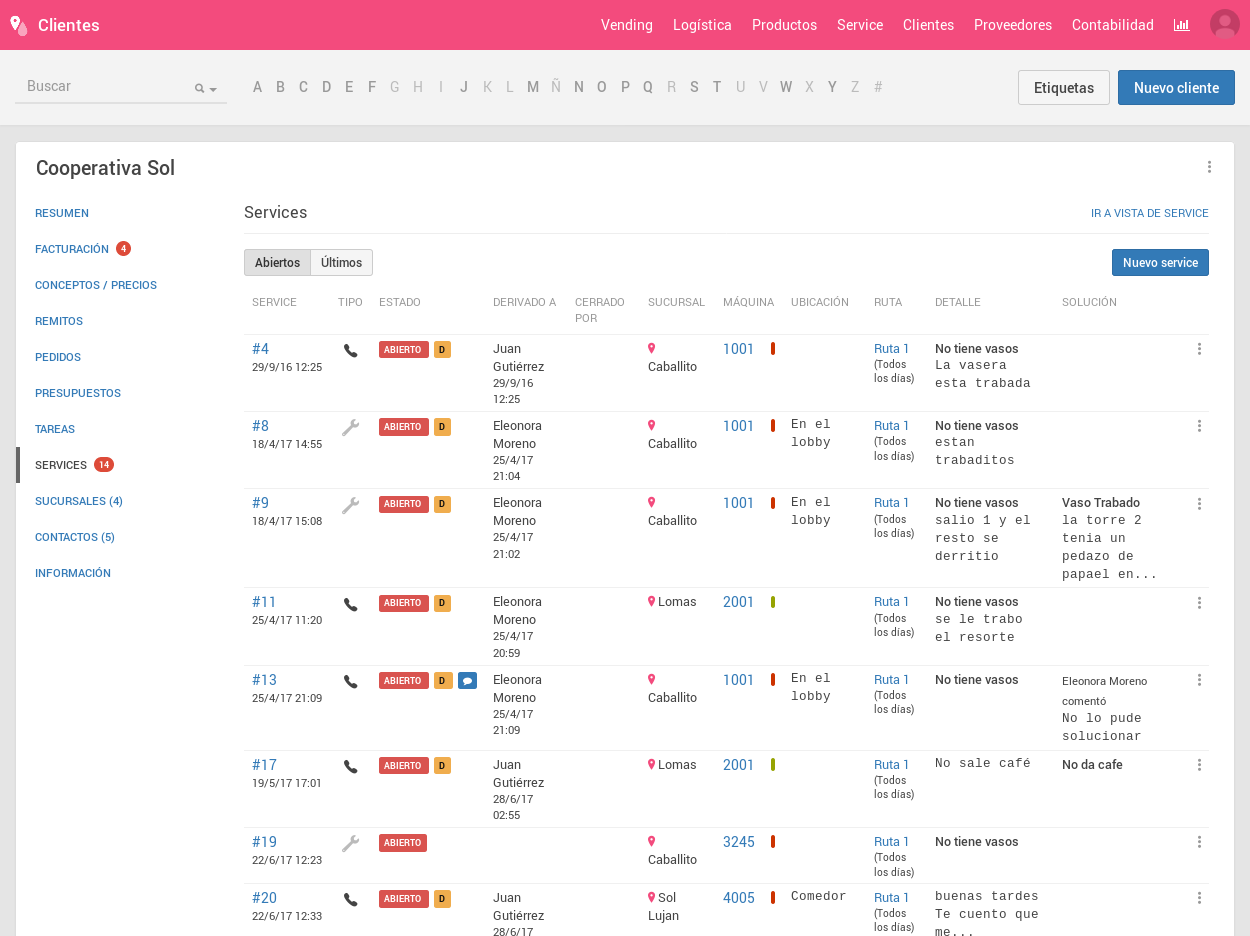Follow the Ir a vista de service link

1149,213
